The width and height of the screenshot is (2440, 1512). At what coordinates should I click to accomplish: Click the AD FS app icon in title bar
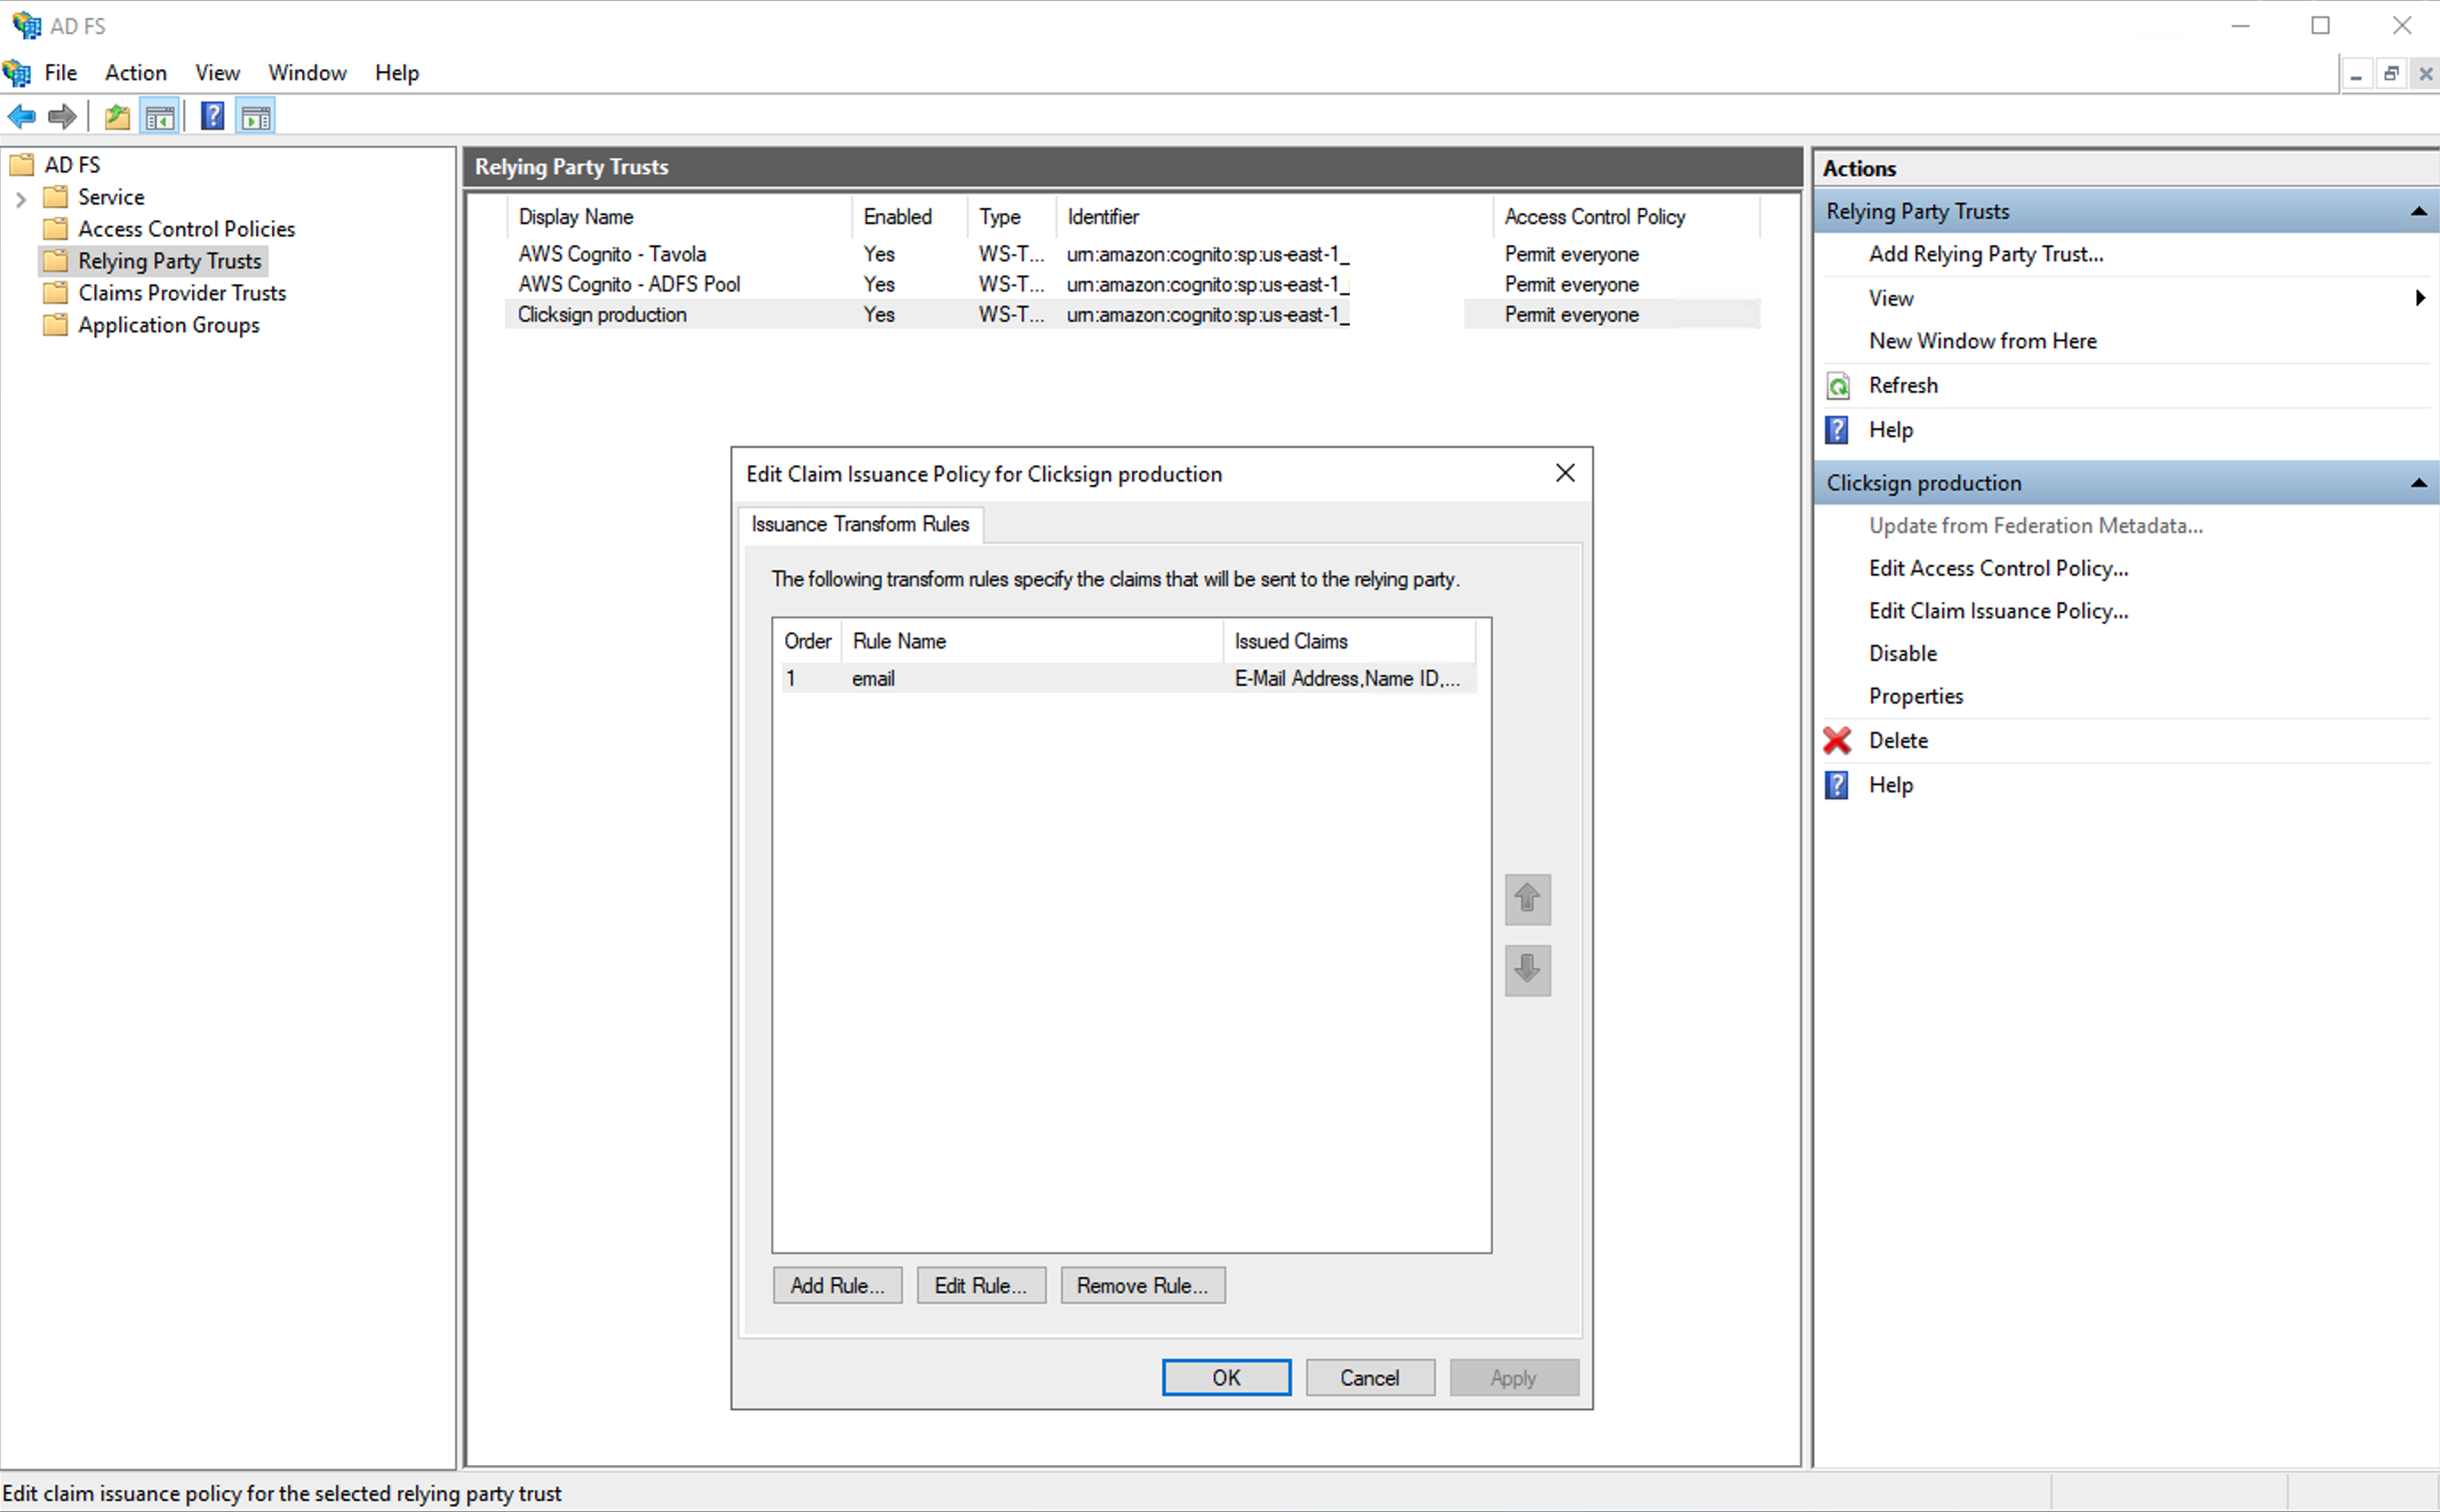pyautogui.click(x=27, y=25)
